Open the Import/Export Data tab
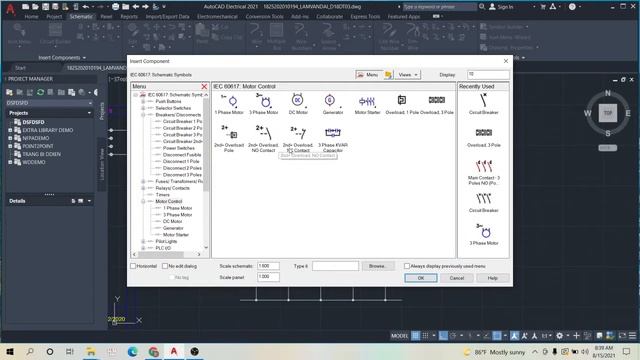Screen dimensions: 640x360 tap(167, 17)
